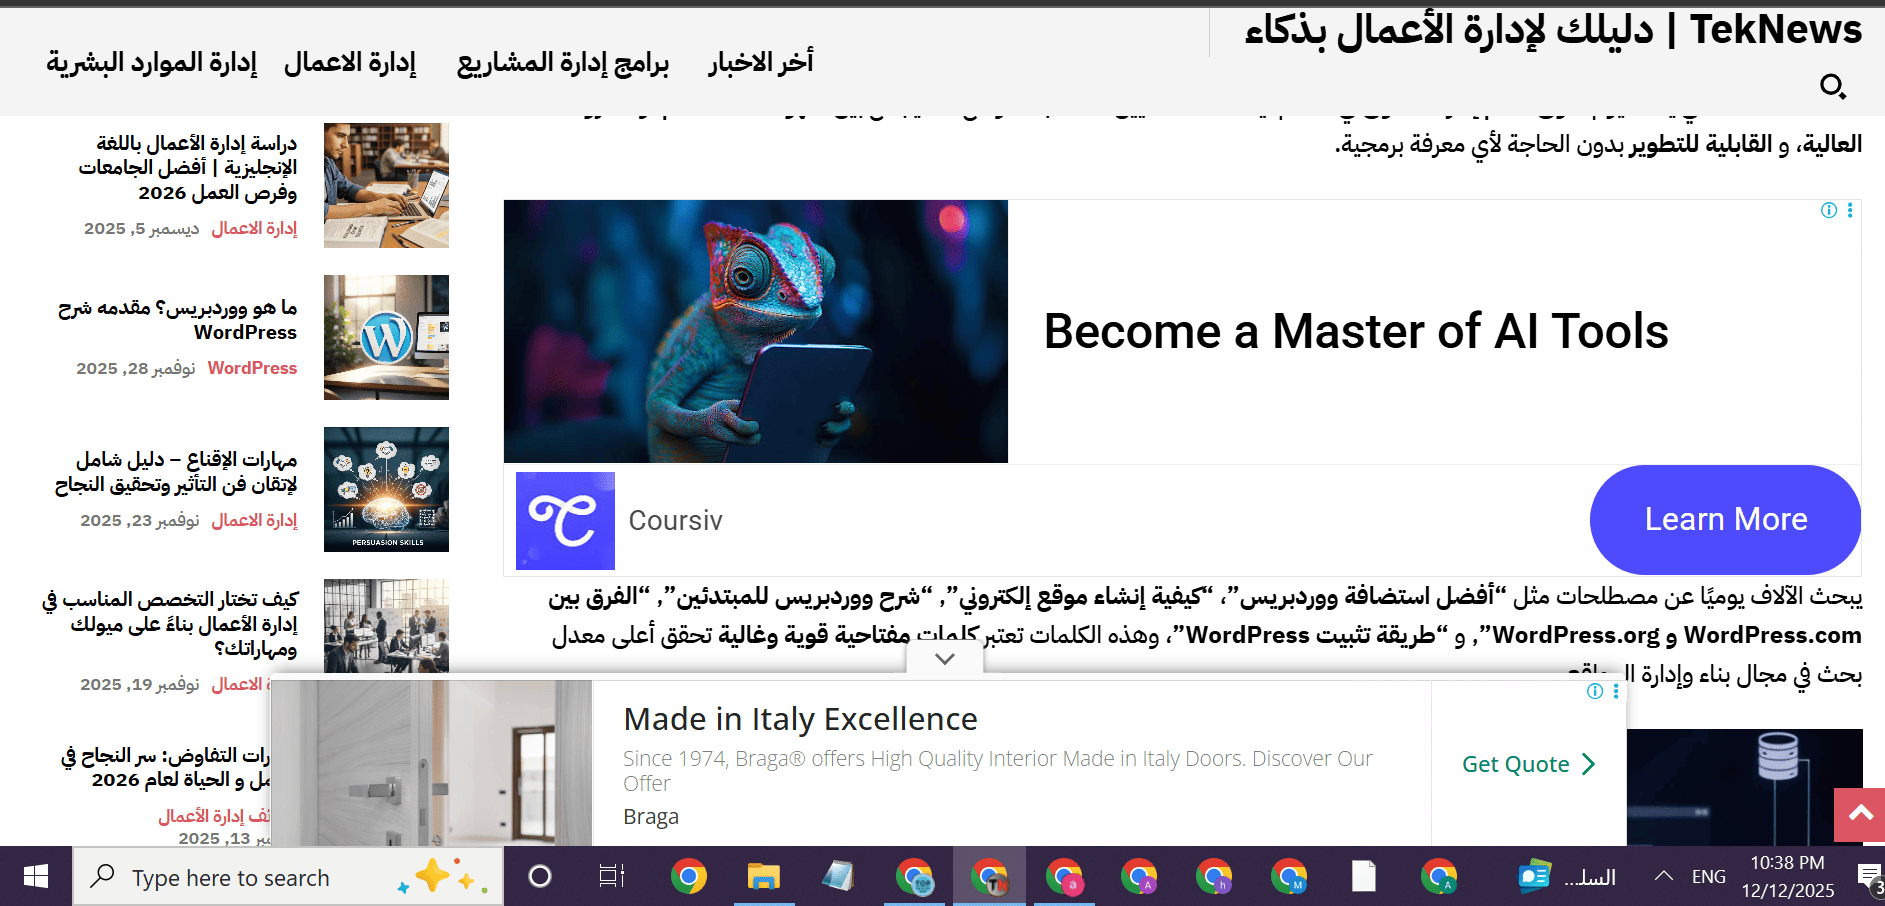The image size is (1885, 906).
Task: Select the إدارة الموارد البشرية menu item
Action: (x=151, y=63)
